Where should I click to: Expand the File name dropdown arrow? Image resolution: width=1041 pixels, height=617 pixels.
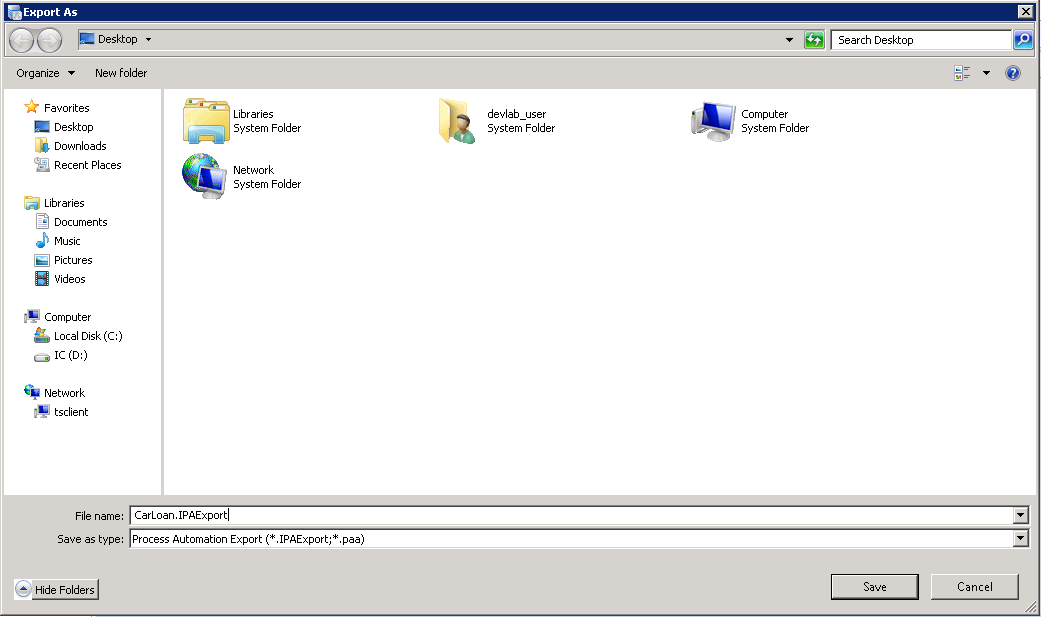point(1020,516)
